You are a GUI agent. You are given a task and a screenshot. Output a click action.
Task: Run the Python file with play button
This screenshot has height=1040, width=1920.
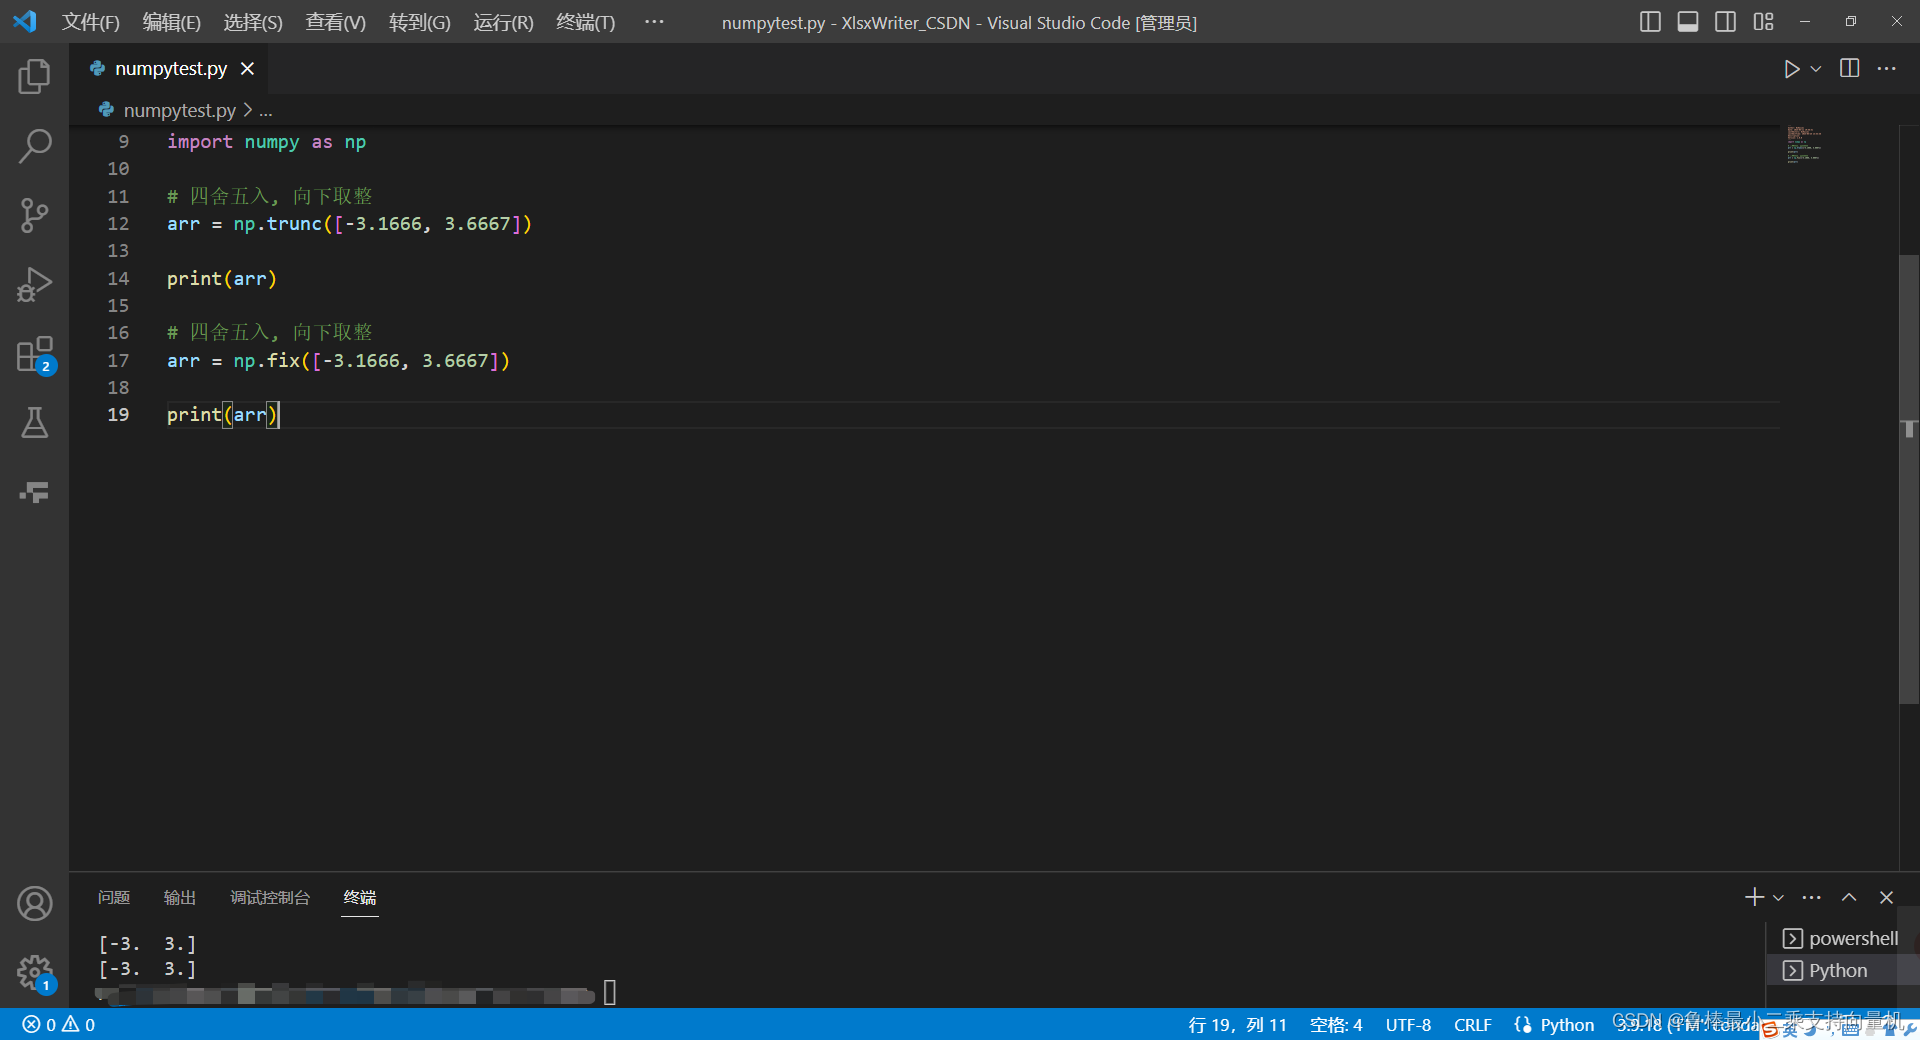coord(1791,69)
